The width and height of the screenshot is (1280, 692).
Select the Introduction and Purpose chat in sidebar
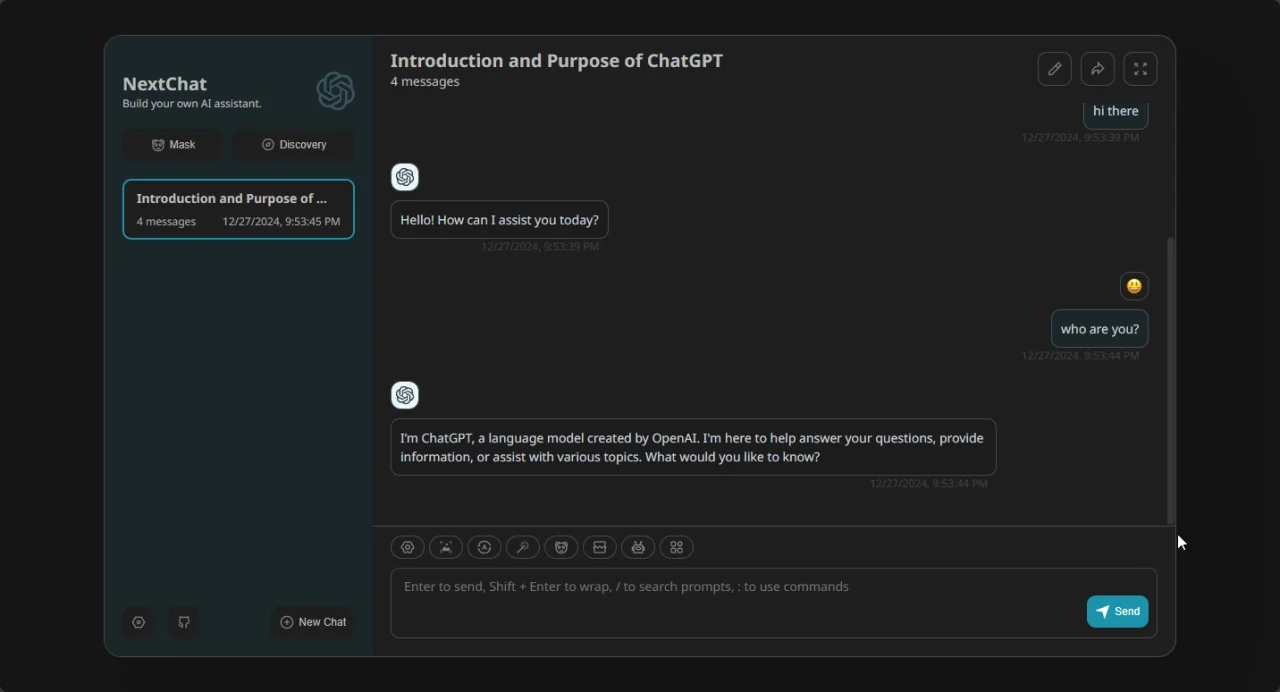tap(238, 209)
